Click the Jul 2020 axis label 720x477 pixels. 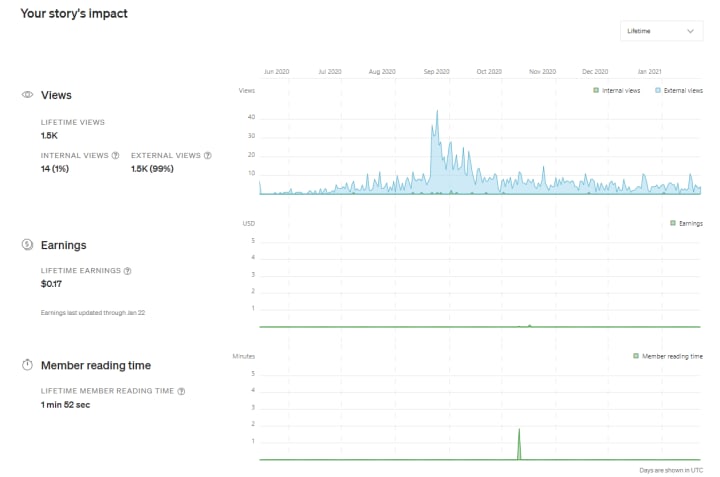pyautogui.click(x=330, y=72)
